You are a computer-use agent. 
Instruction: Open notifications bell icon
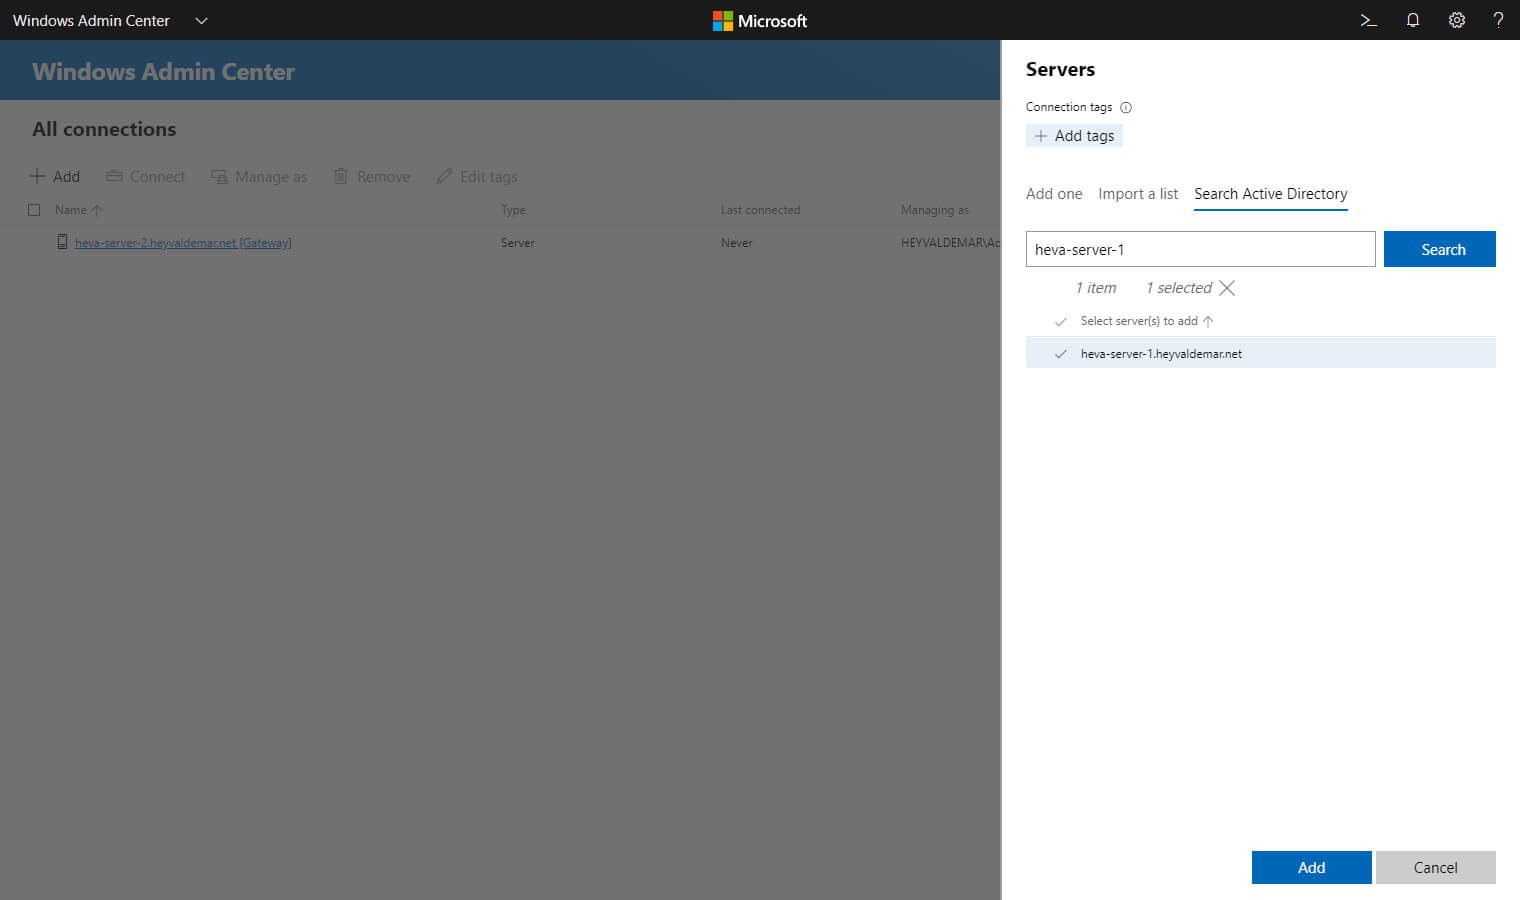click(x=1412, y=20)
